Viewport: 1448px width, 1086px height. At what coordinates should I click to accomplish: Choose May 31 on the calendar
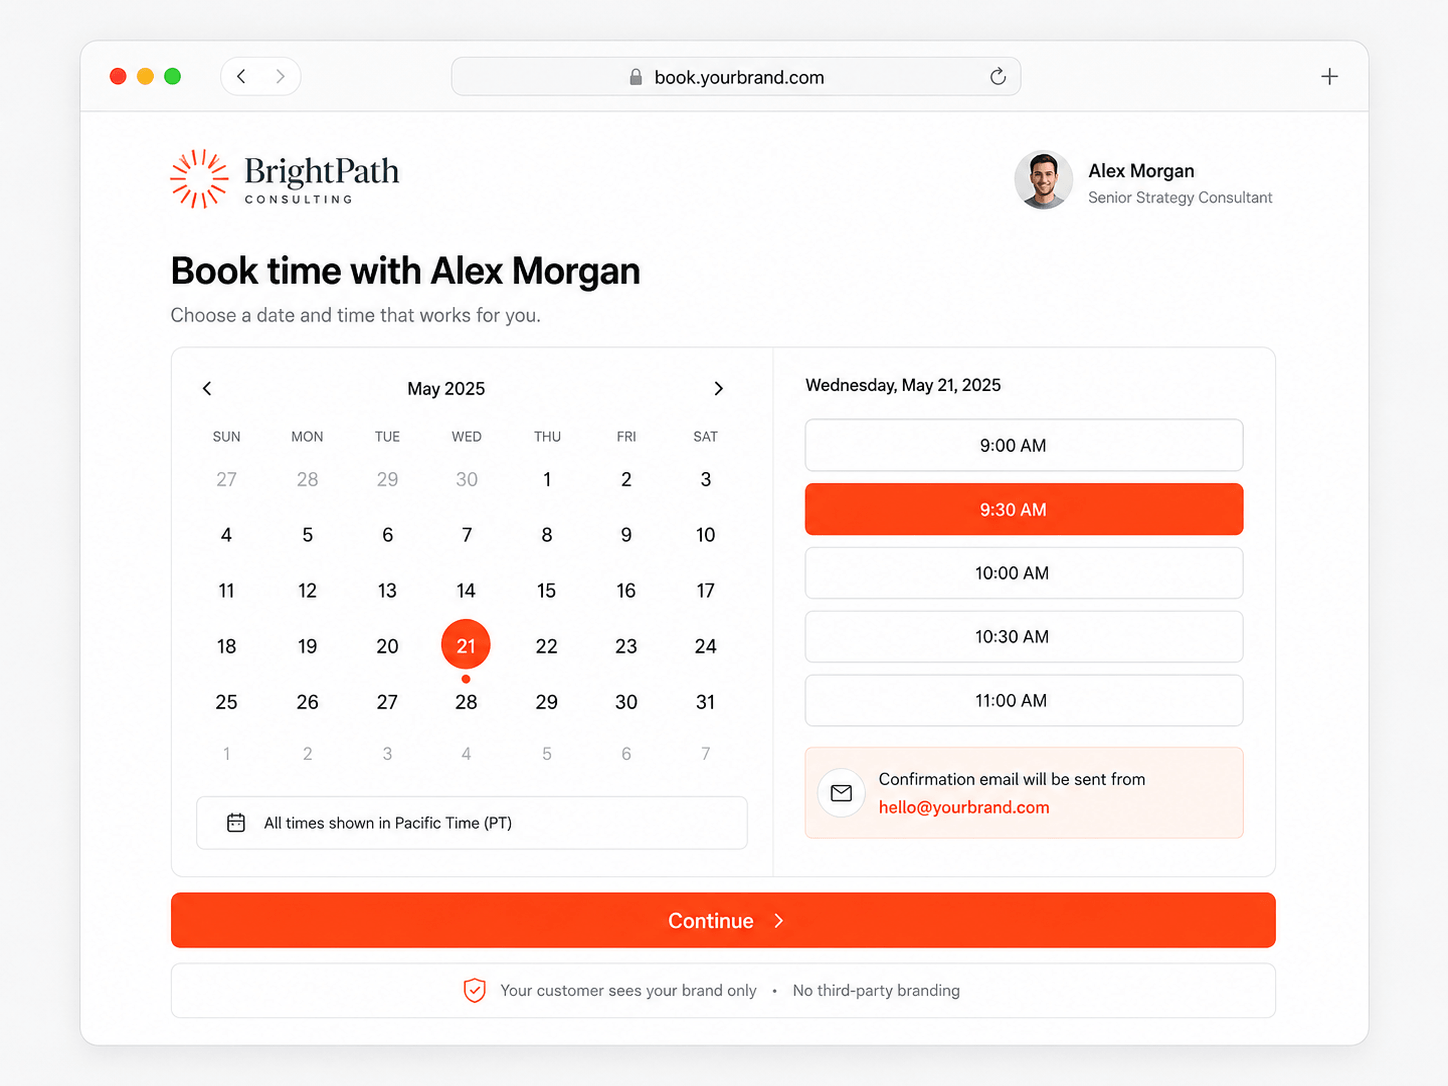(x=706, y=702)
